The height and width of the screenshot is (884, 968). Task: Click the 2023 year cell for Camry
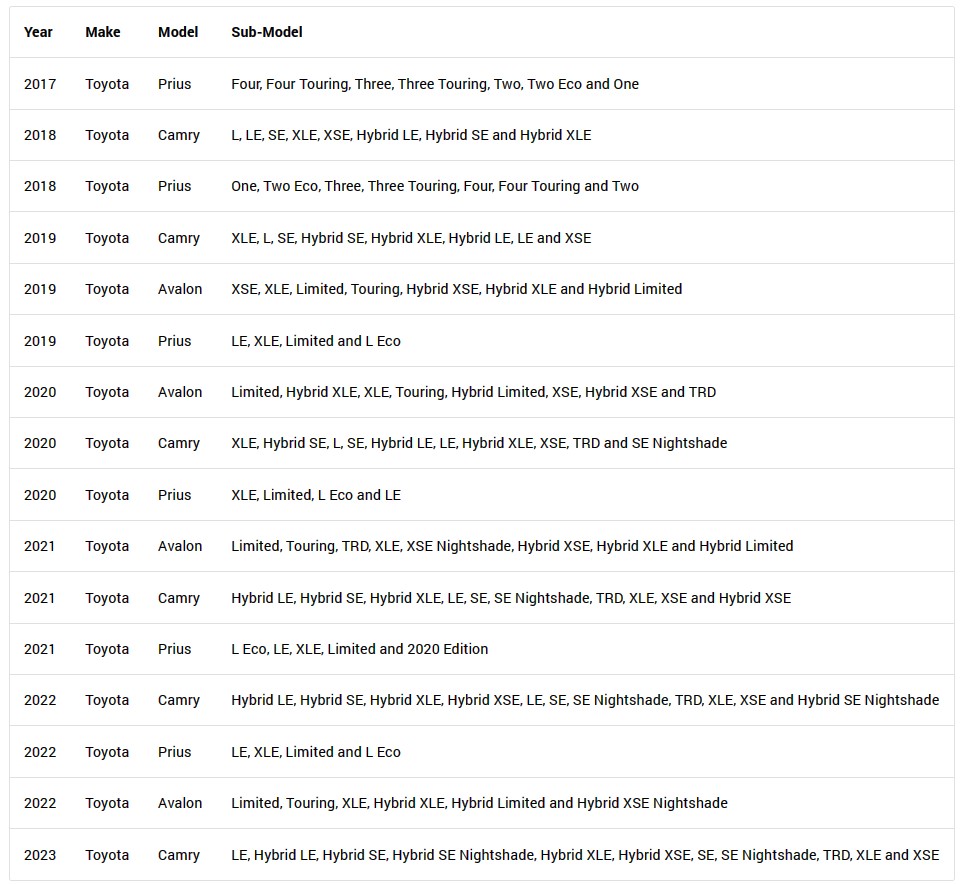coord(40,855)
